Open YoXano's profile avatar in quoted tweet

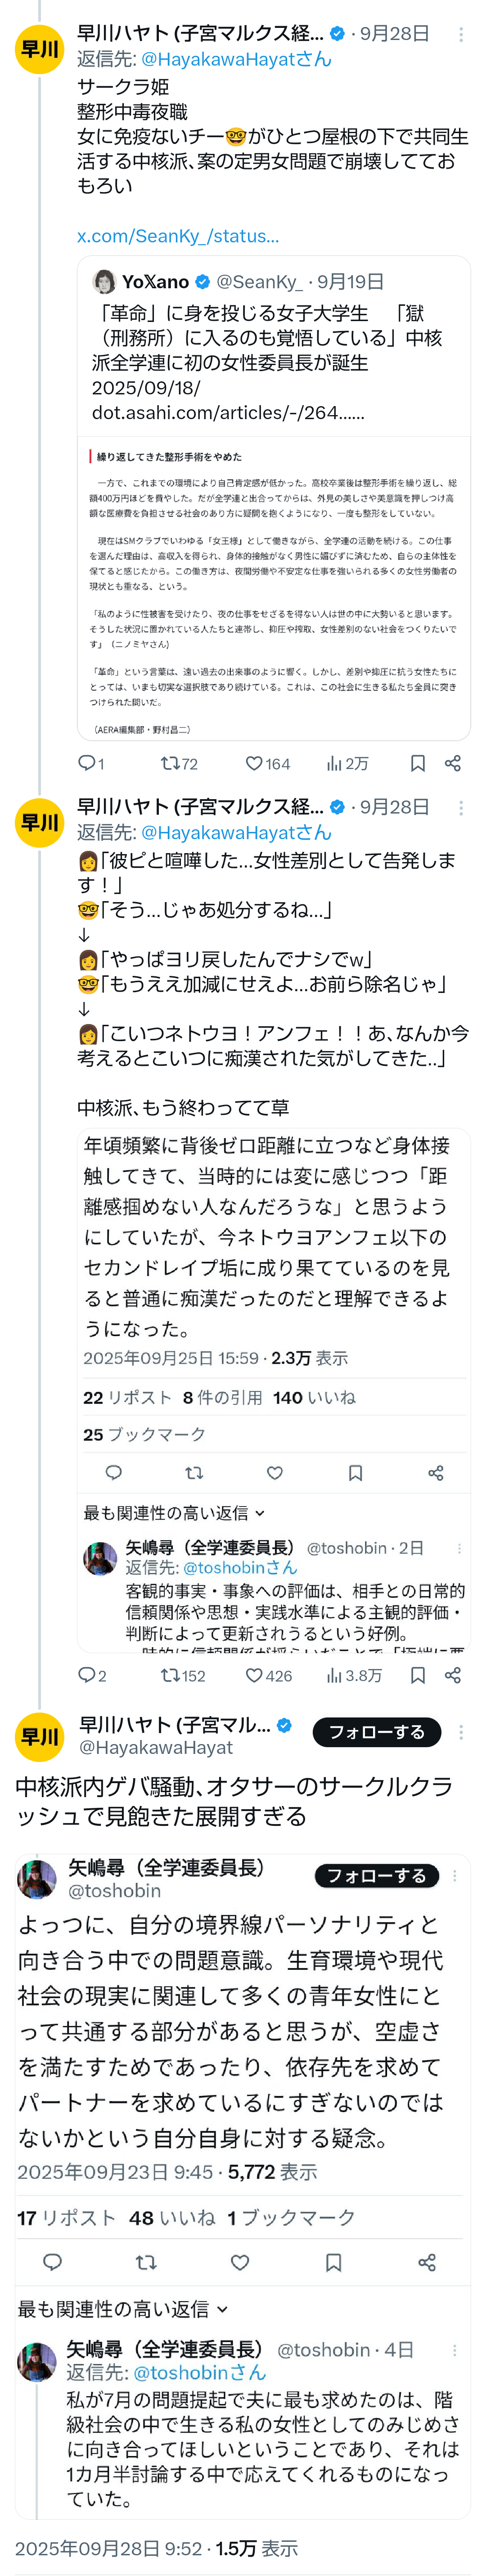pos(104,281)
